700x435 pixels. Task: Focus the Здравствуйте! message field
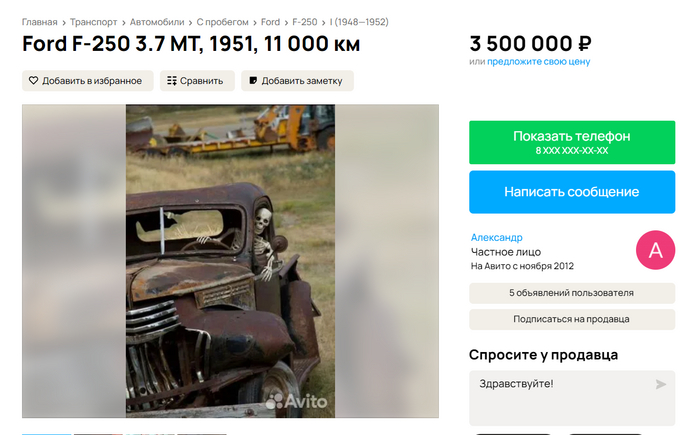(x=572, y=397)
